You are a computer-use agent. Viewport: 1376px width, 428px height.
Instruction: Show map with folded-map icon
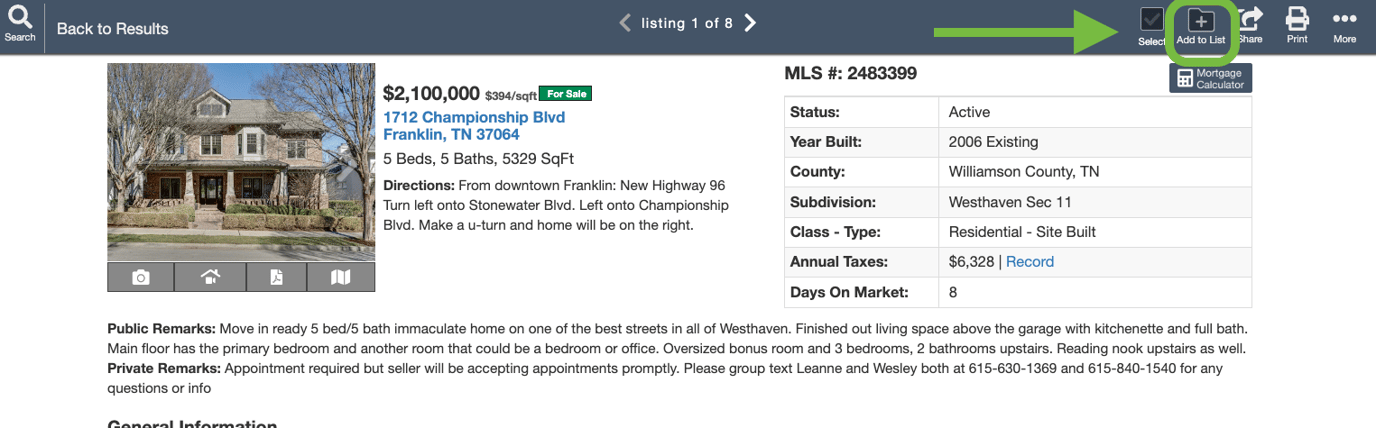(x=341, y=277)
